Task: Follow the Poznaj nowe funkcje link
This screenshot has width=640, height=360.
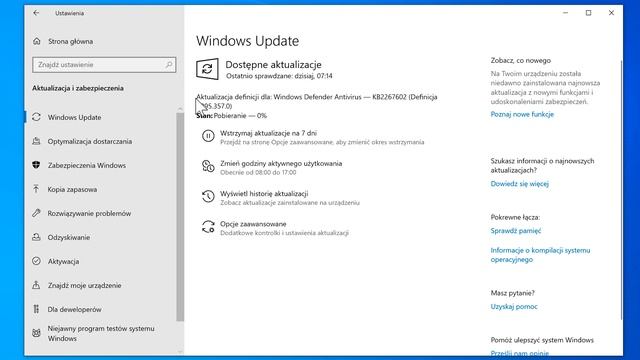Action: tap(522, 114)
